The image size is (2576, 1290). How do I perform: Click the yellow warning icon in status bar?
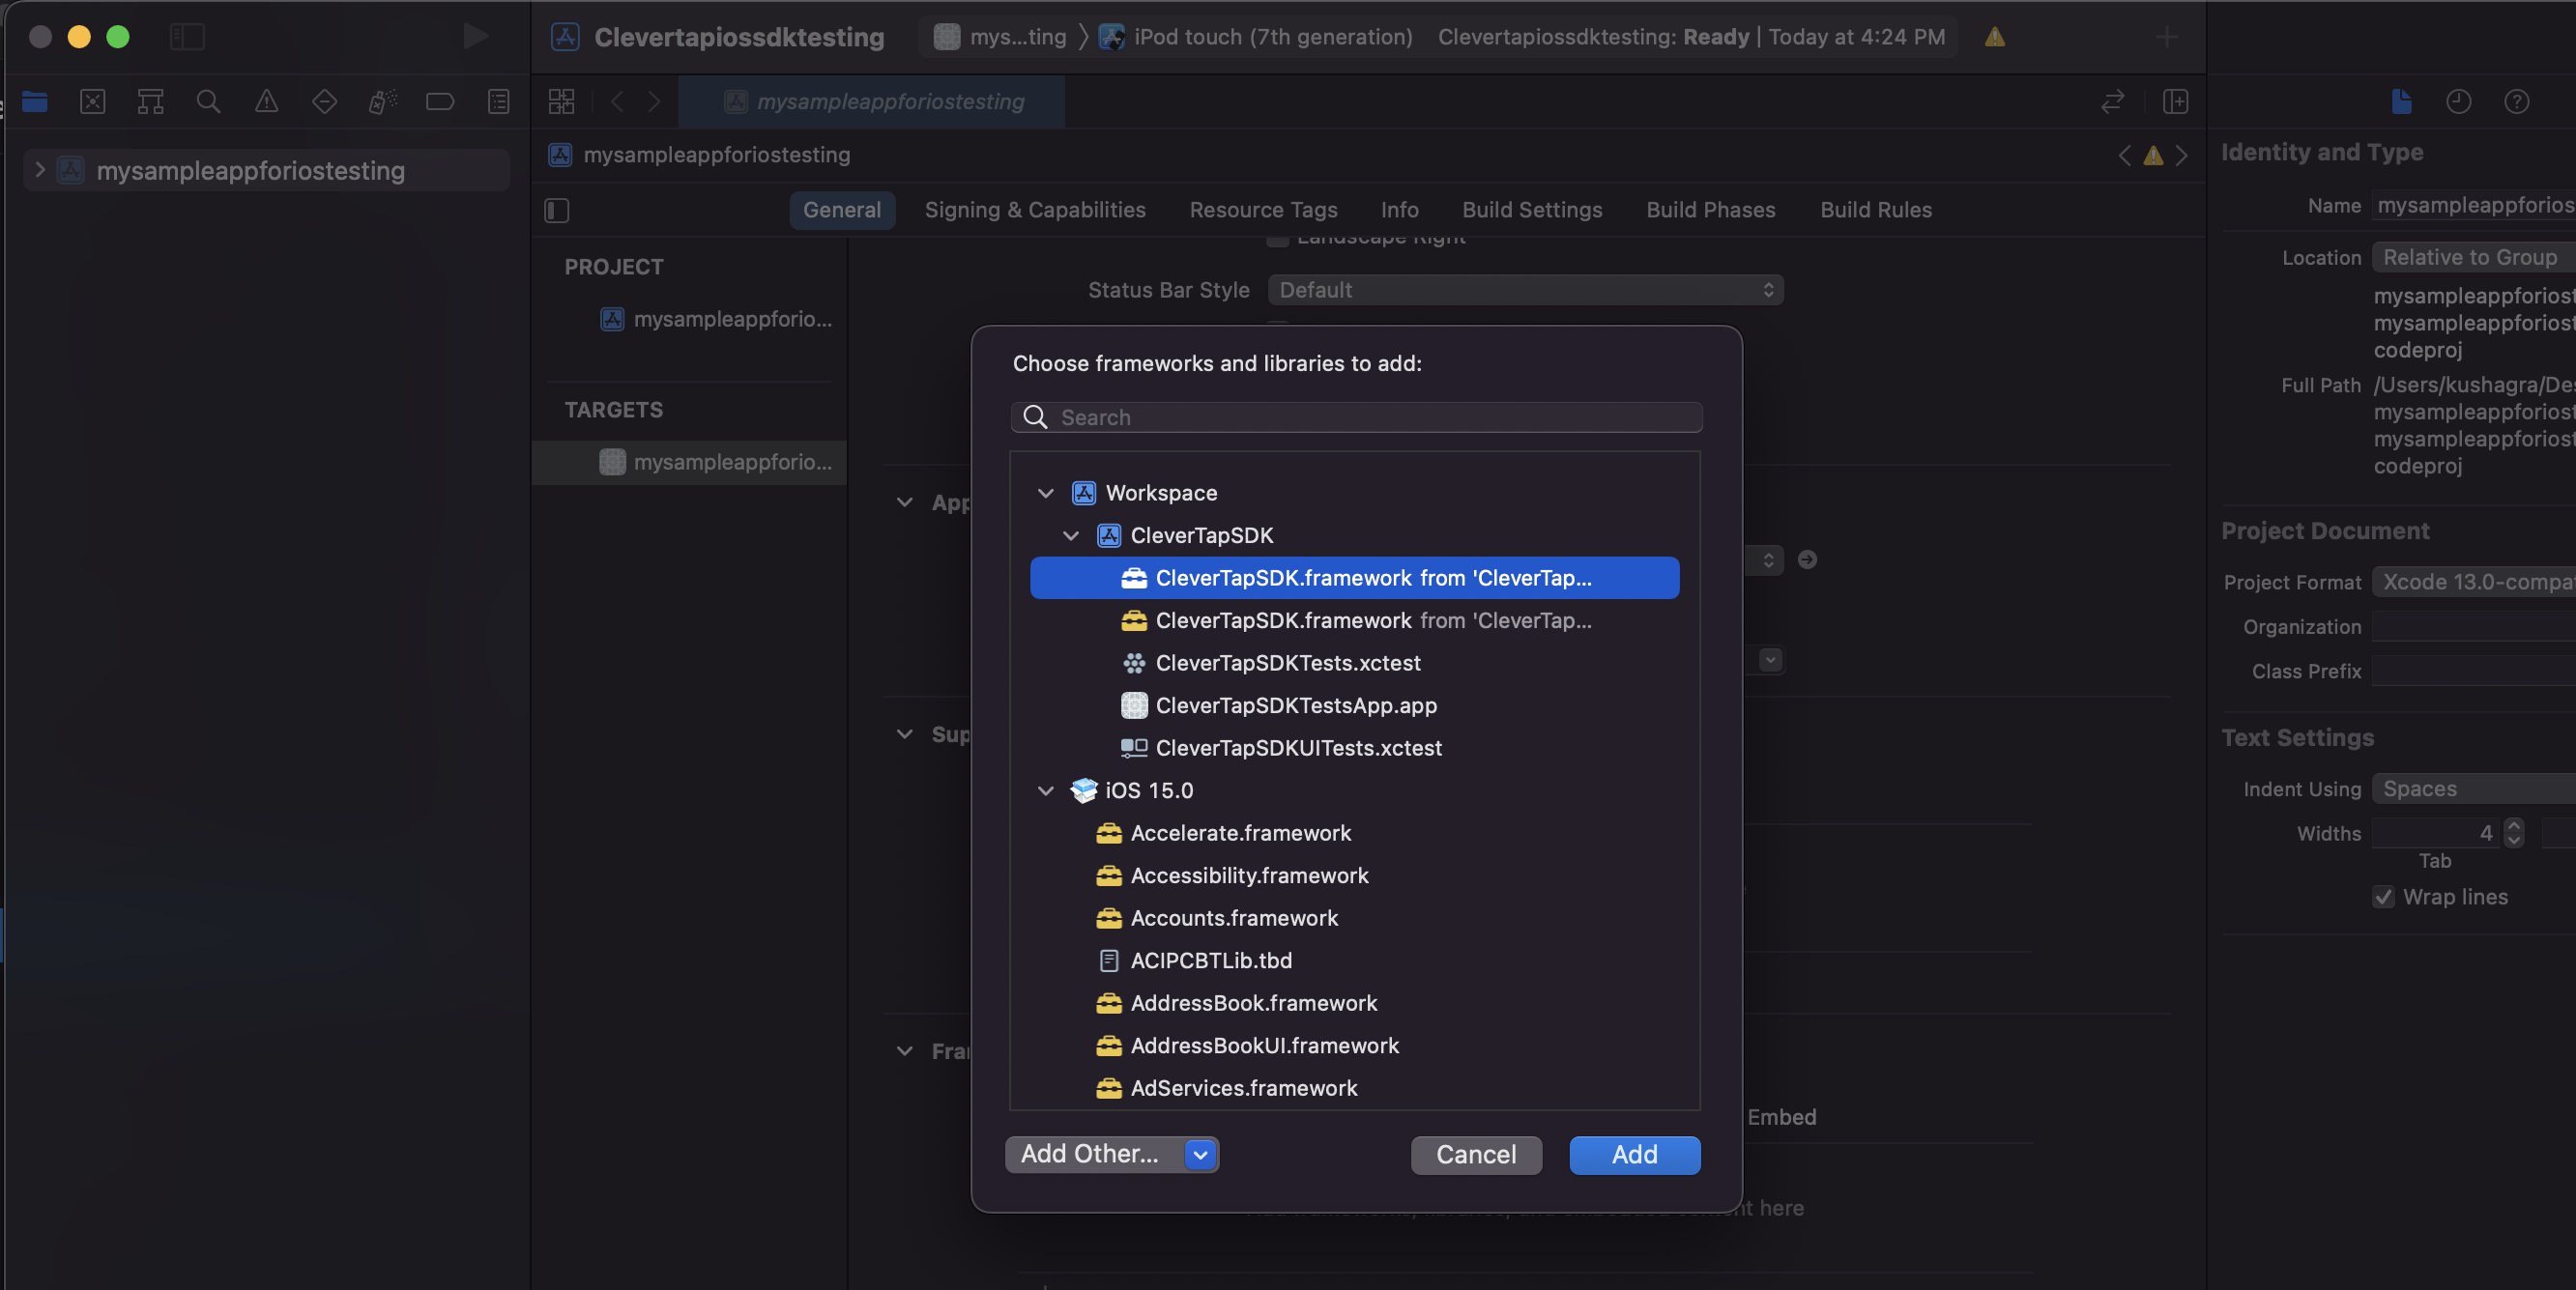1994,37
